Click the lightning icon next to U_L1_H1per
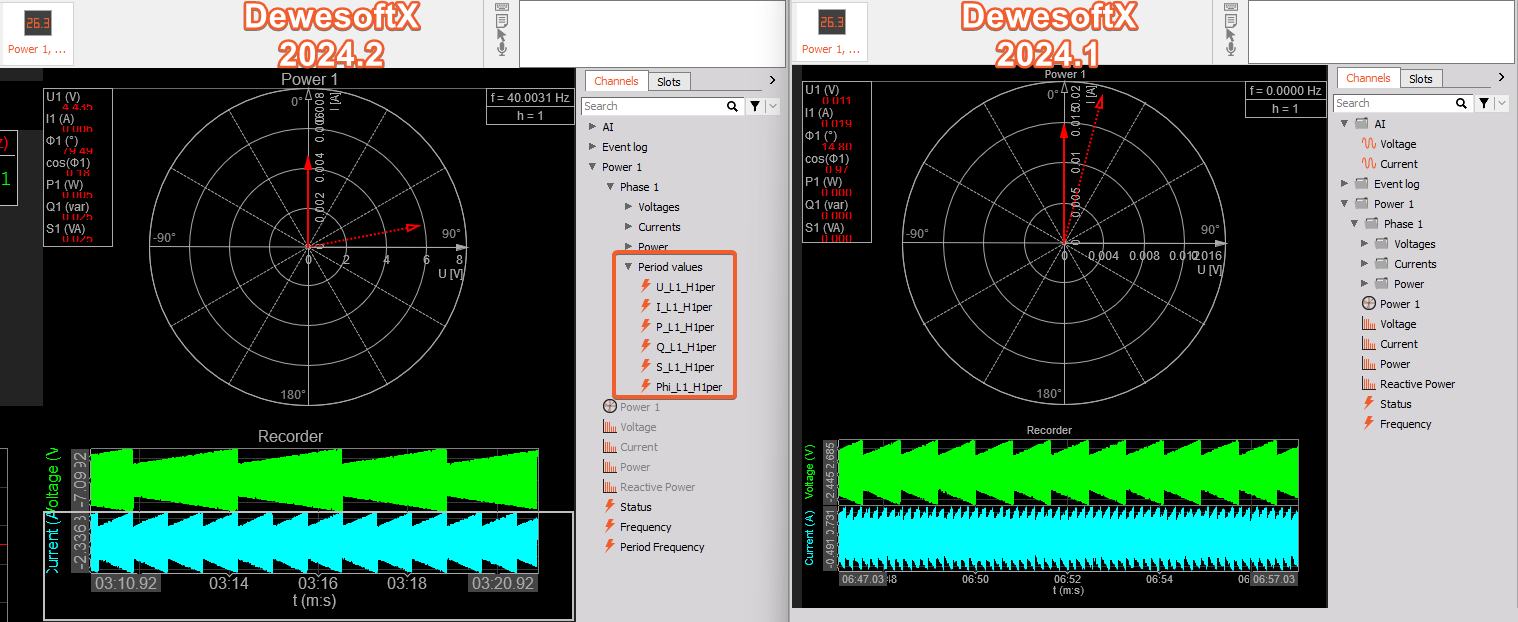This screenshot has width=1518, height=622. [646, 286]
